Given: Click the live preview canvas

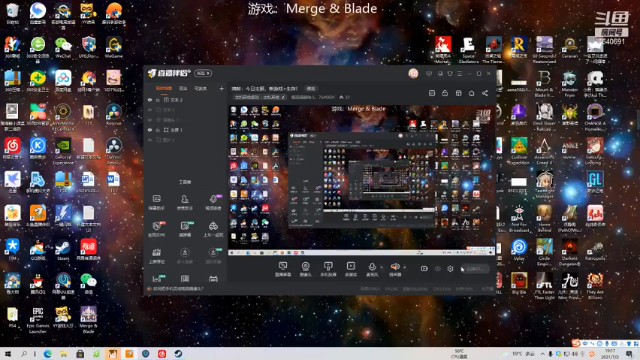Looking at the screenshot, I should tap(362, 180).
